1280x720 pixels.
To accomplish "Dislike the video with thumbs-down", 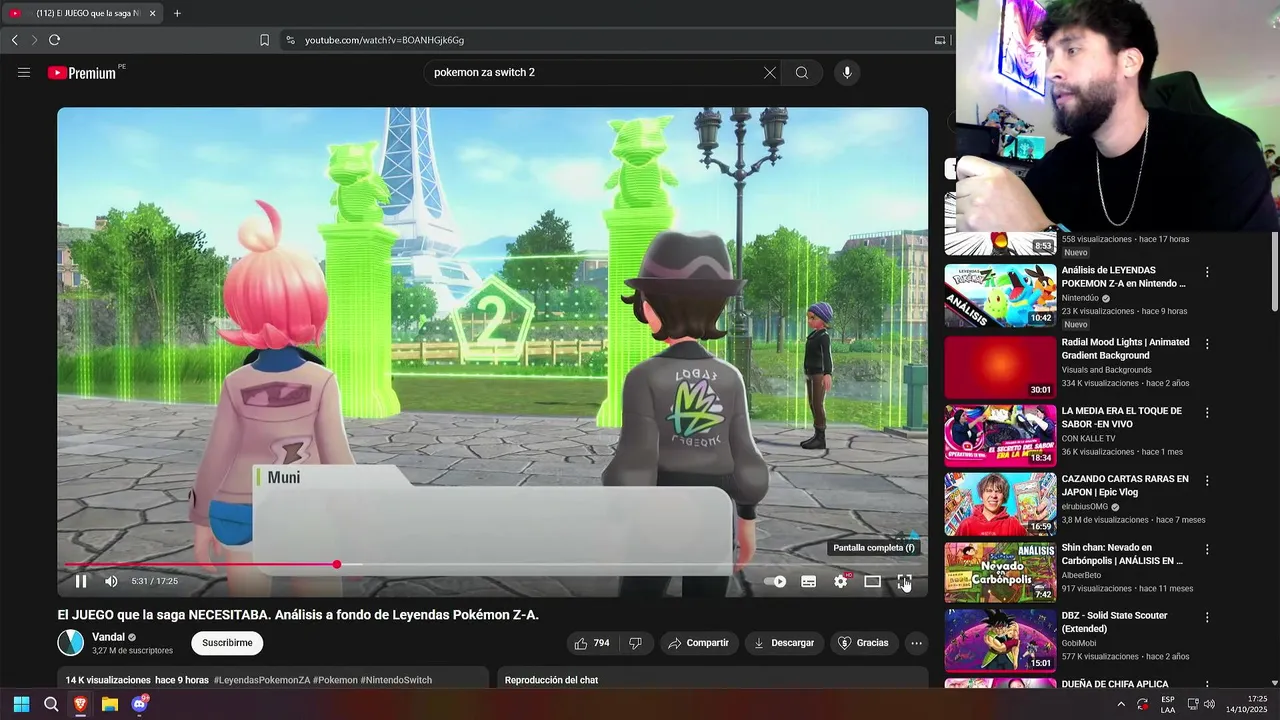I will tap(635, 643).
